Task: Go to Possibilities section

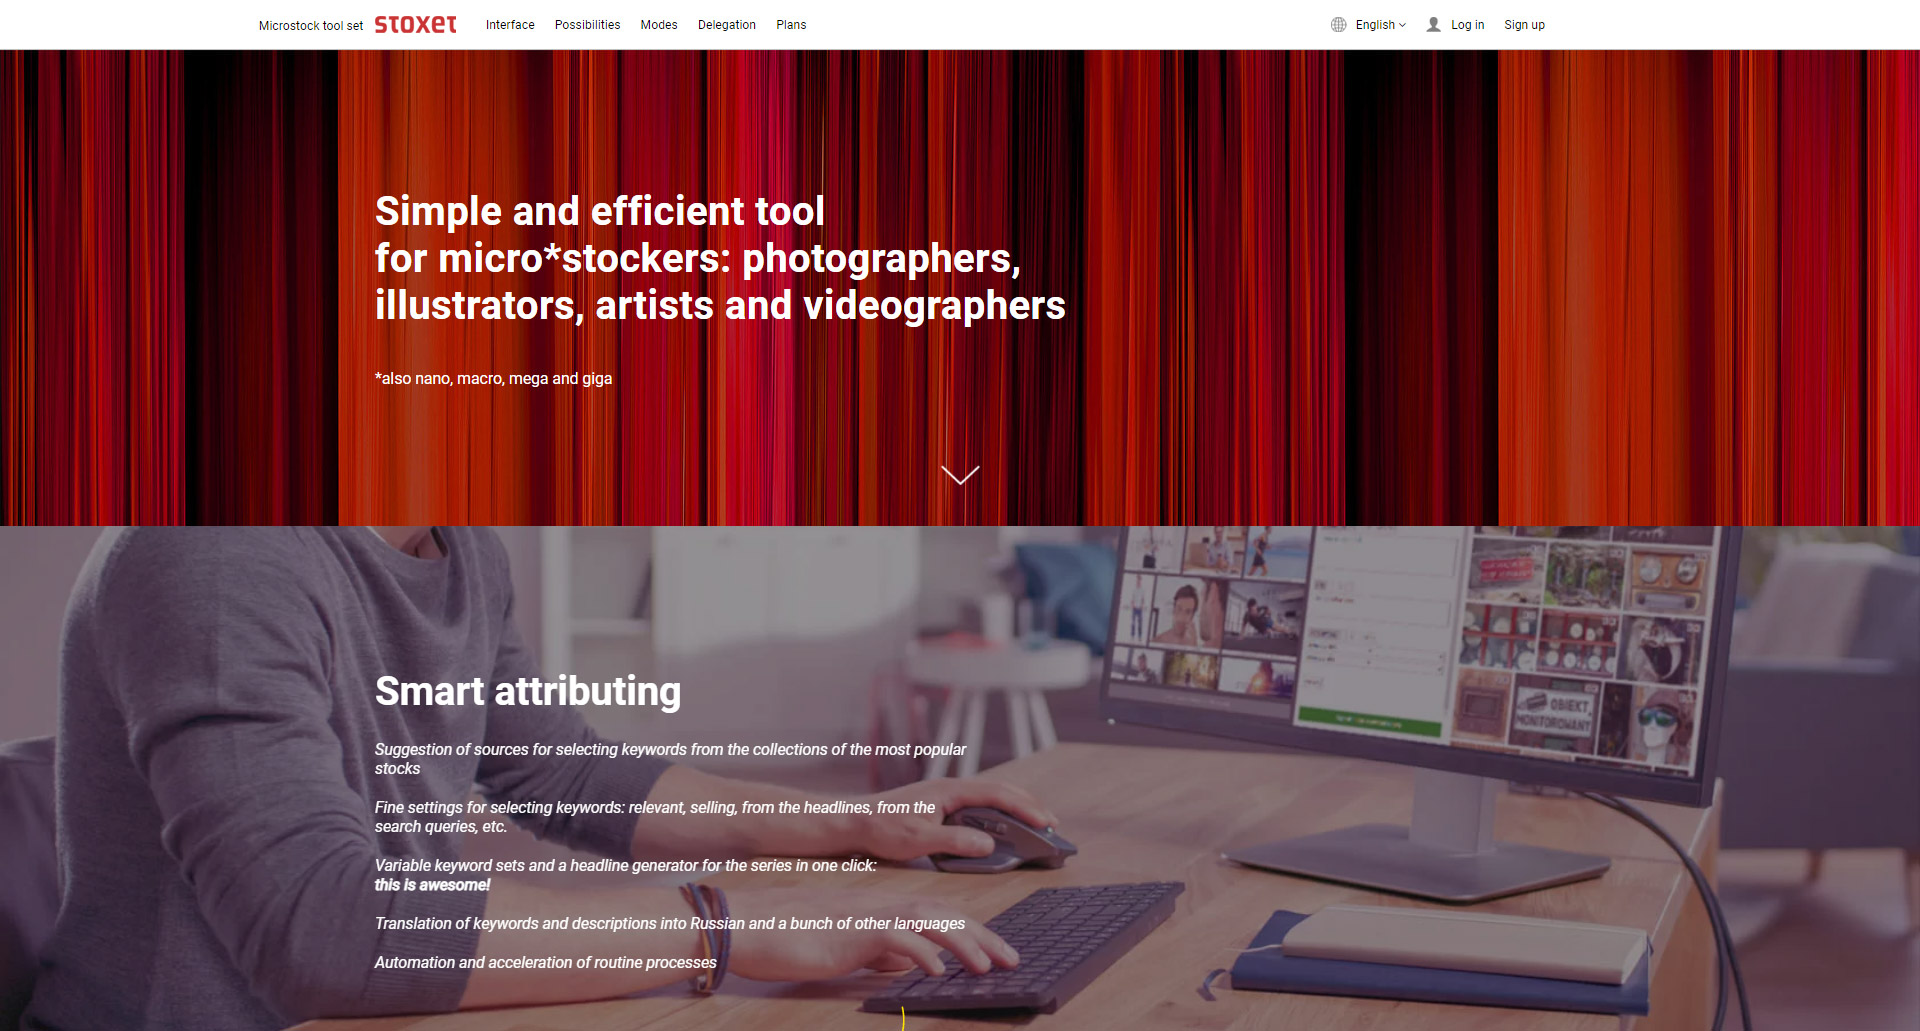Action: (587, 25)
